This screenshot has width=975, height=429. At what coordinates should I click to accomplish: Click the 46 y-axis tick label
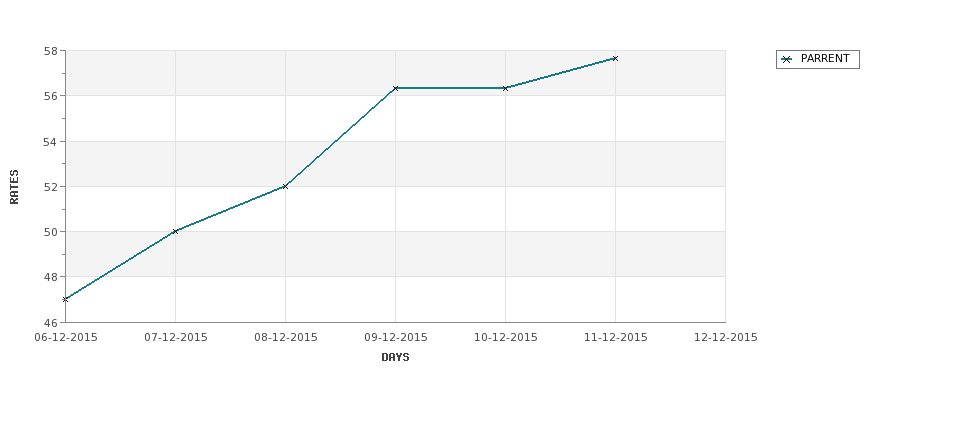[x=51, y=323]
